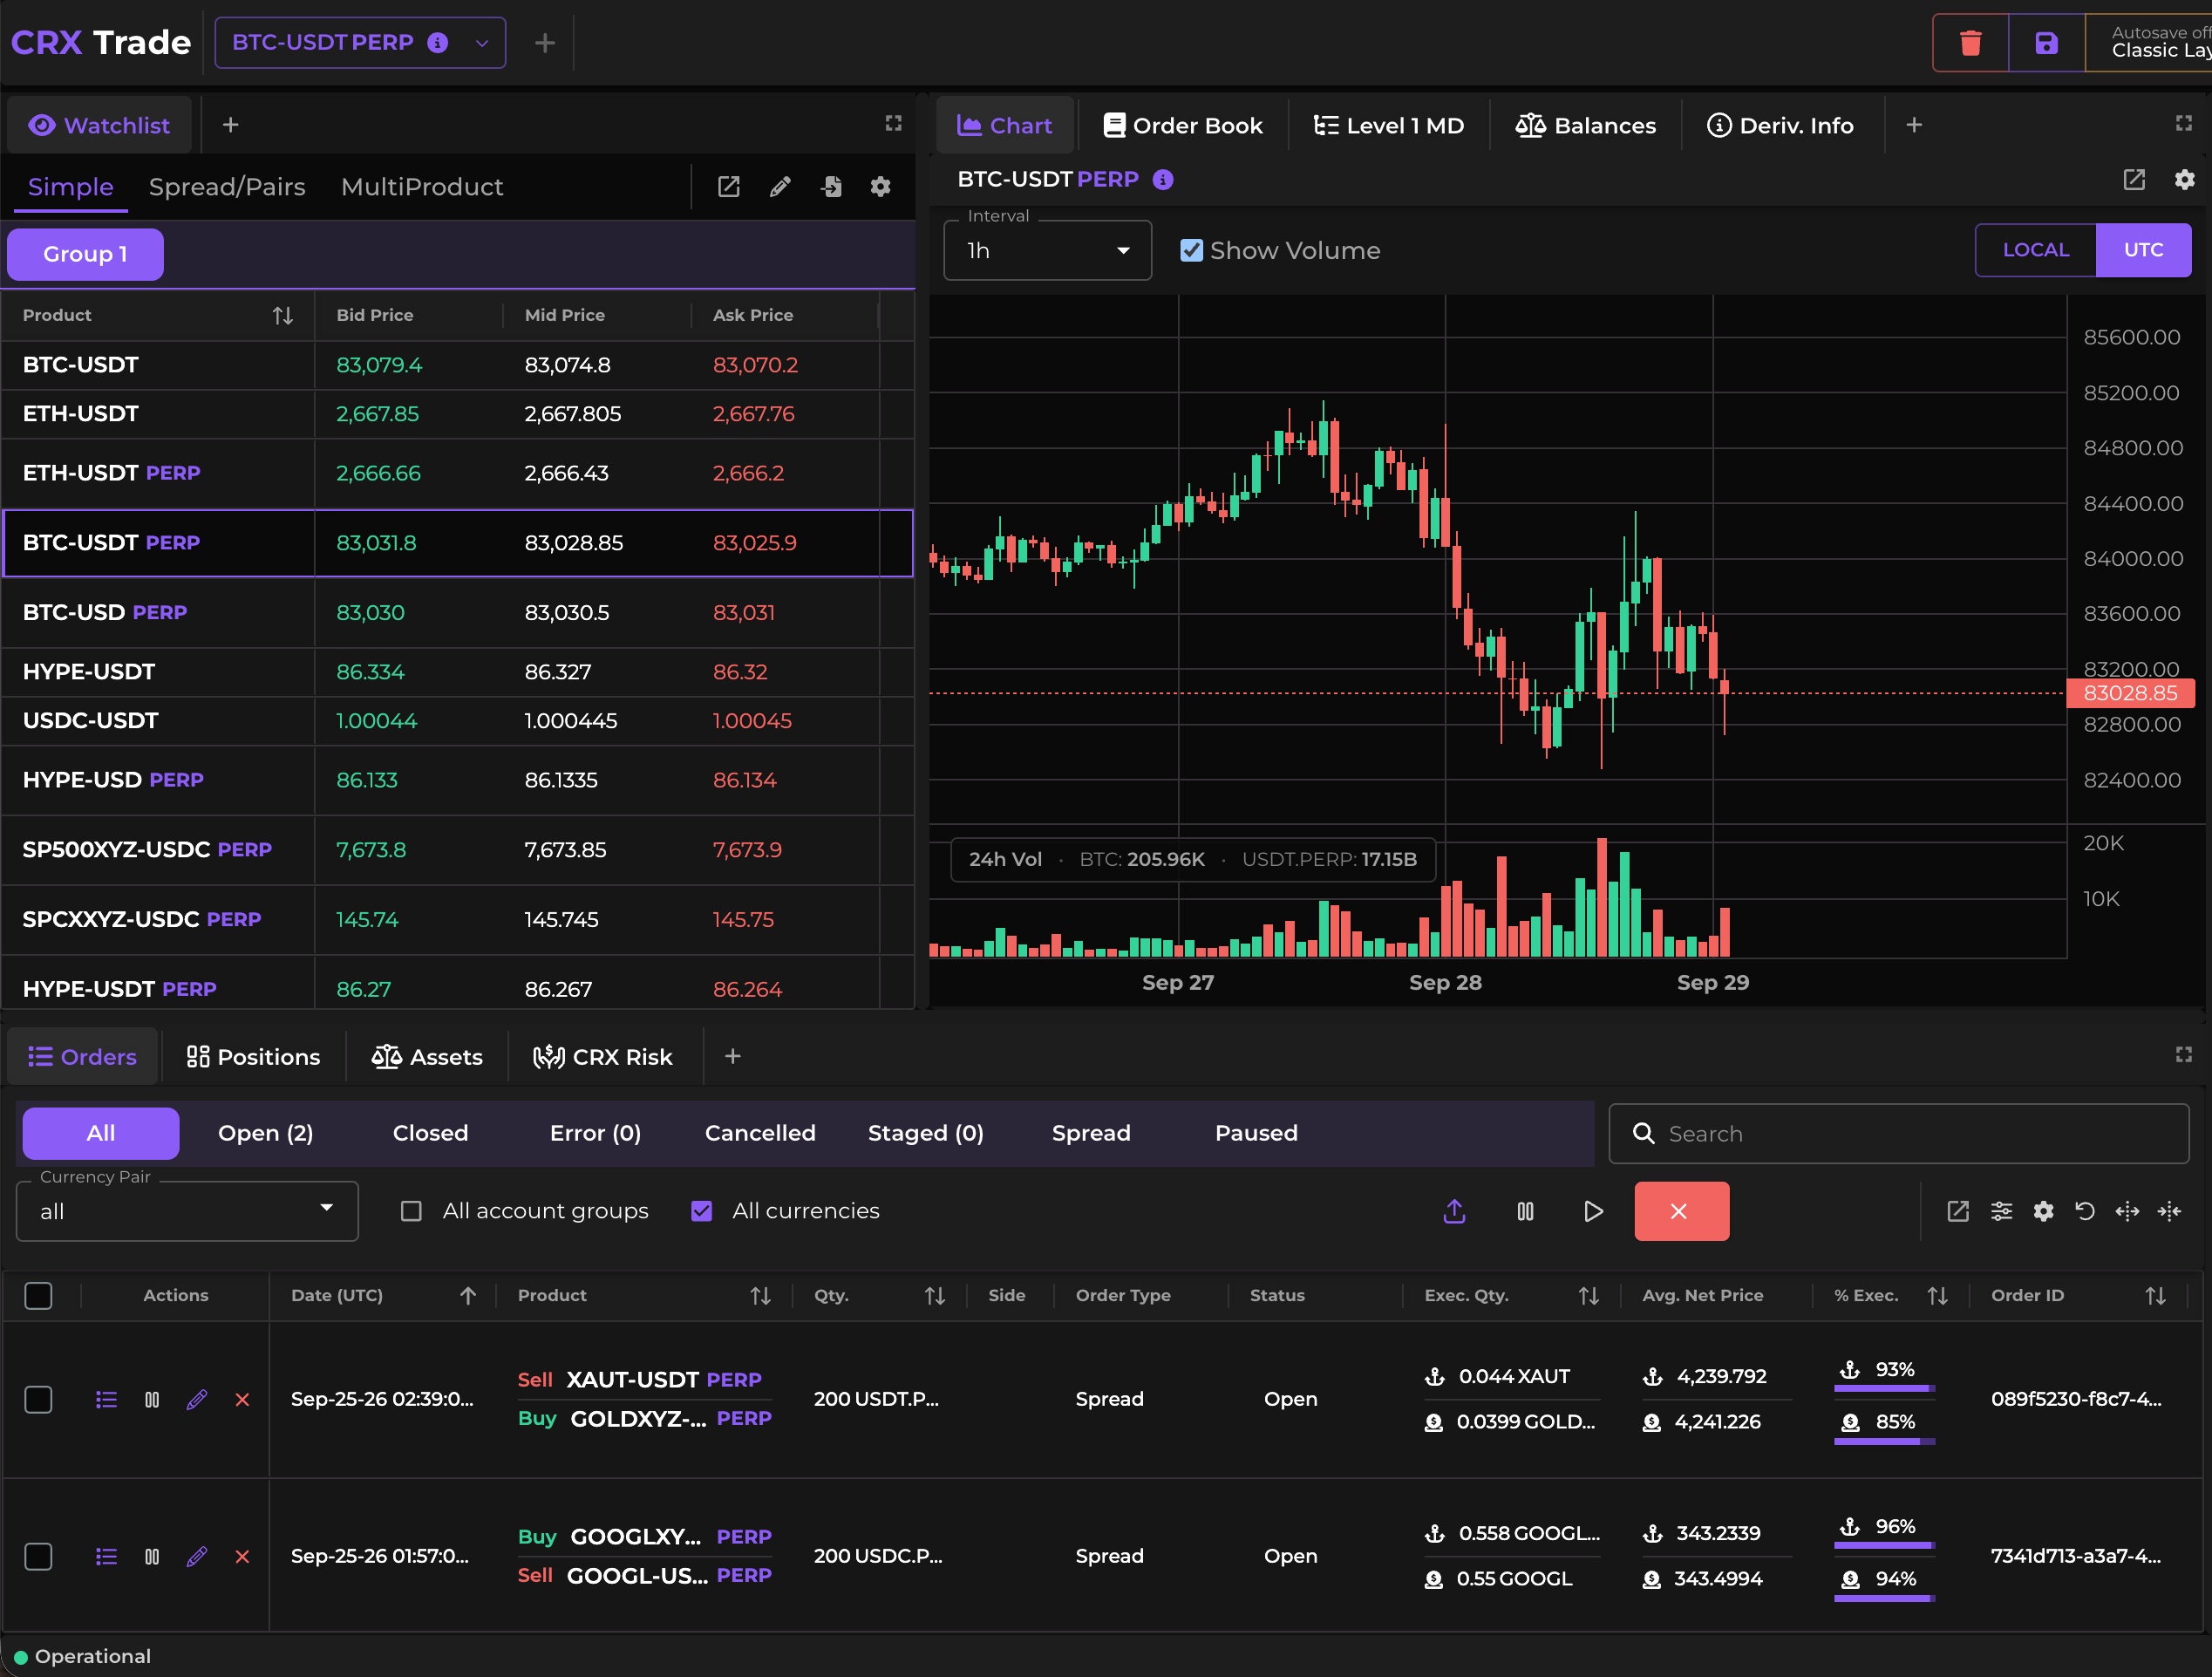Open details list icon for GOOGLXY order
The image size is (2212, 1677).
[x=106, y=1556]
